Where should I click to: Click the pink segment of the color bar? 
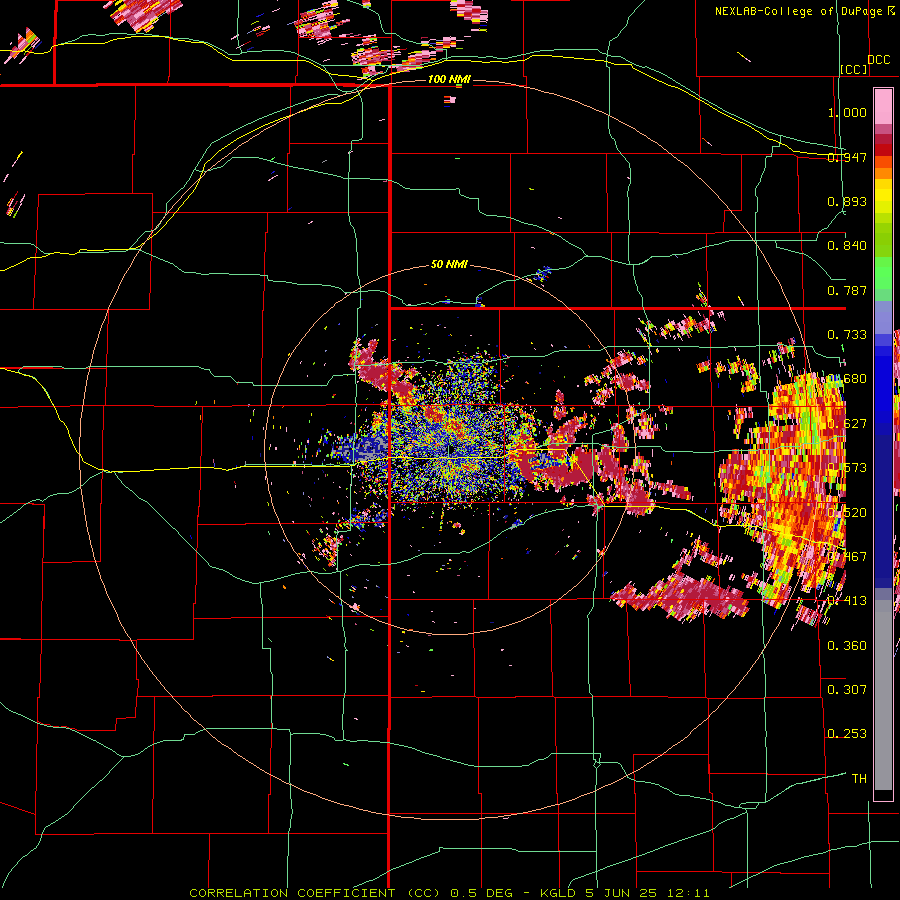pyautogui.click(x=883, y=106)
